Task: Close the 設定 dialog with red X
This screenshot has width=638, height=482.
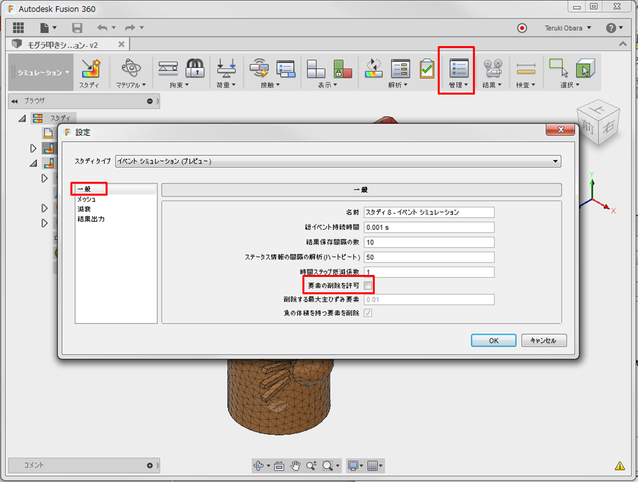Action: (x=560, y=130)
